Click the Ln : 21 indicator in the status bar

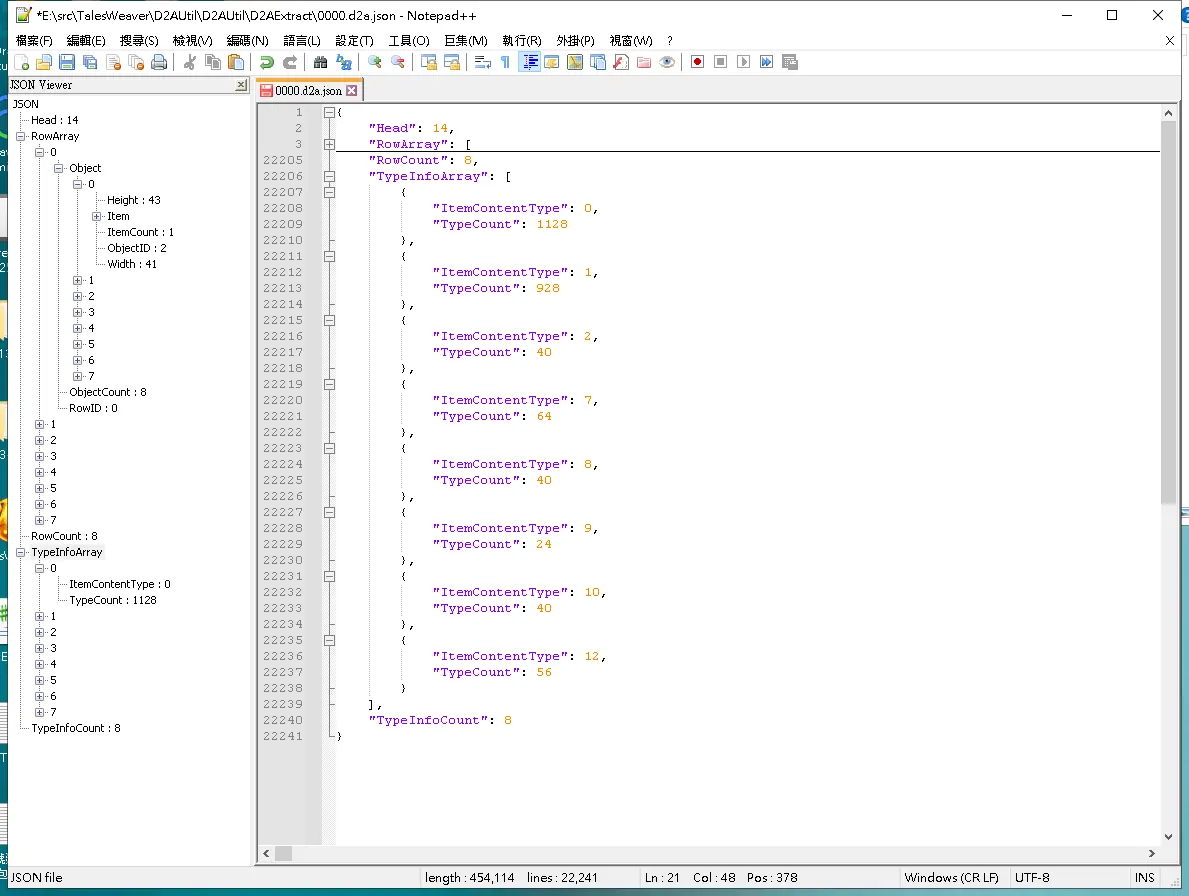click(662, 877)
